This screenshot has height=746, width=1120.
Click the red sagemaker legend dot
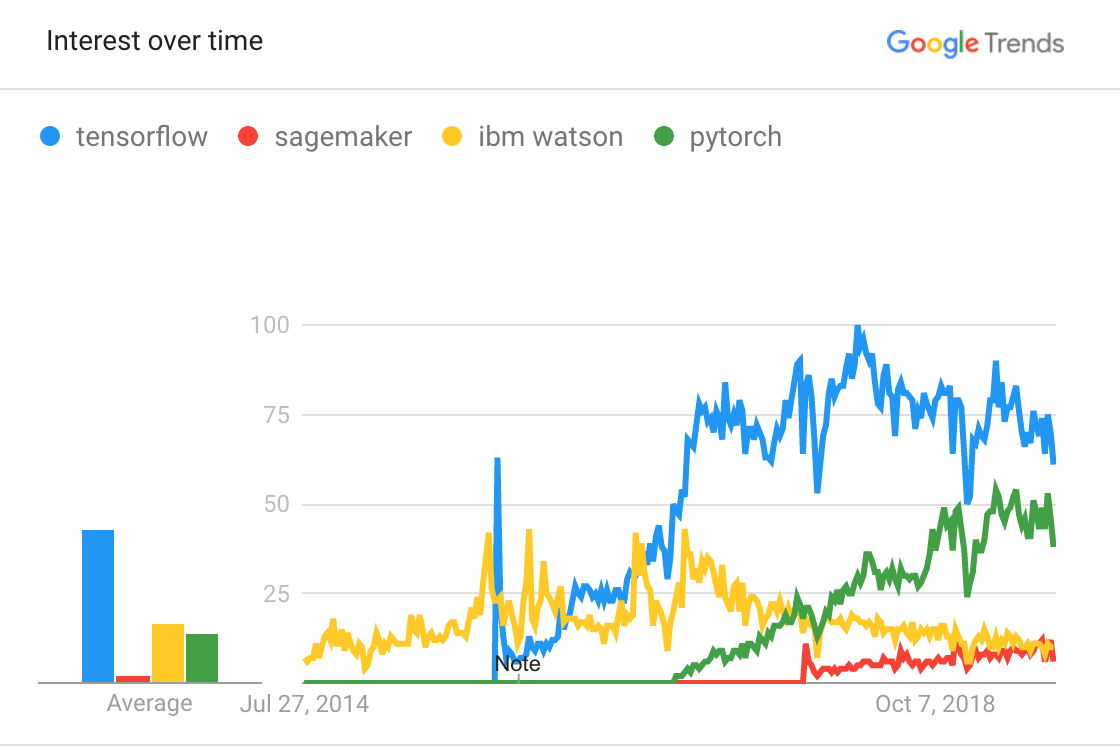pos(248,136)
